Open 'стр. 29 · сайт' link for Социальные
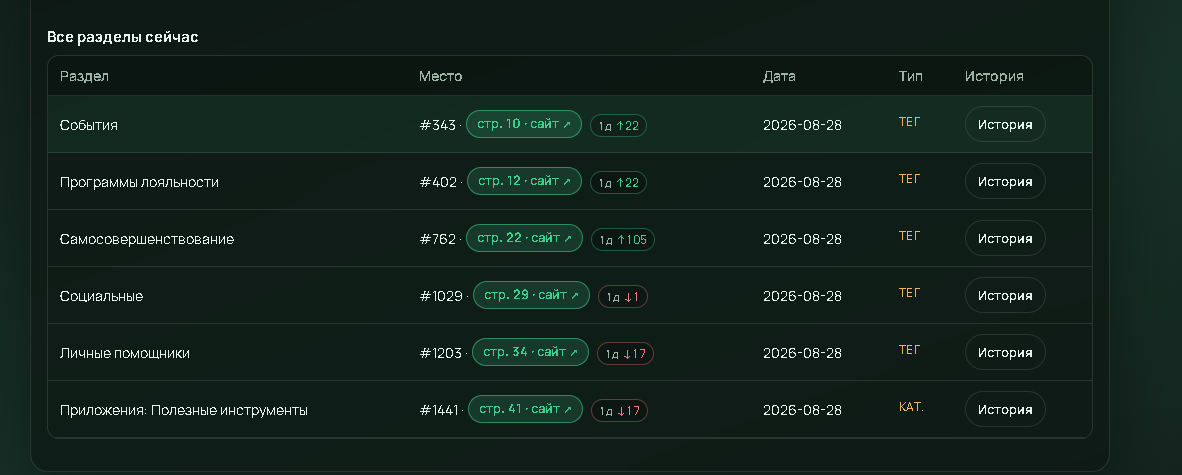 click(x=531, y=296)
